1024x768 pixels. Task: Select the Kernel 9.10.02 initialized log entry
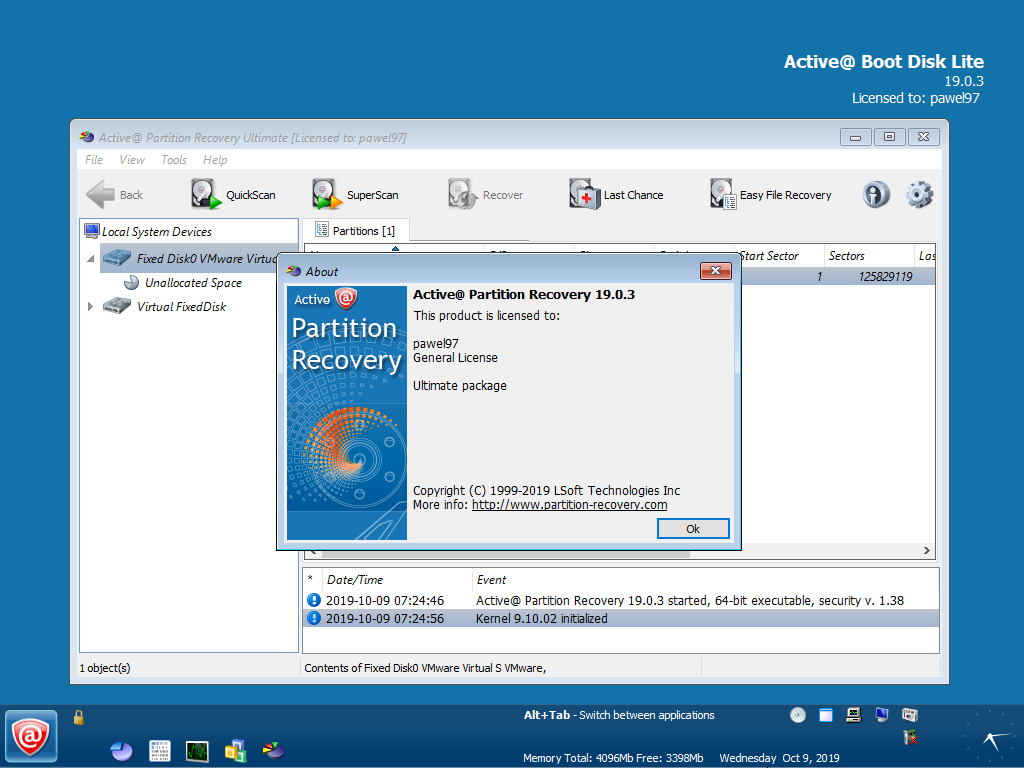621,618
